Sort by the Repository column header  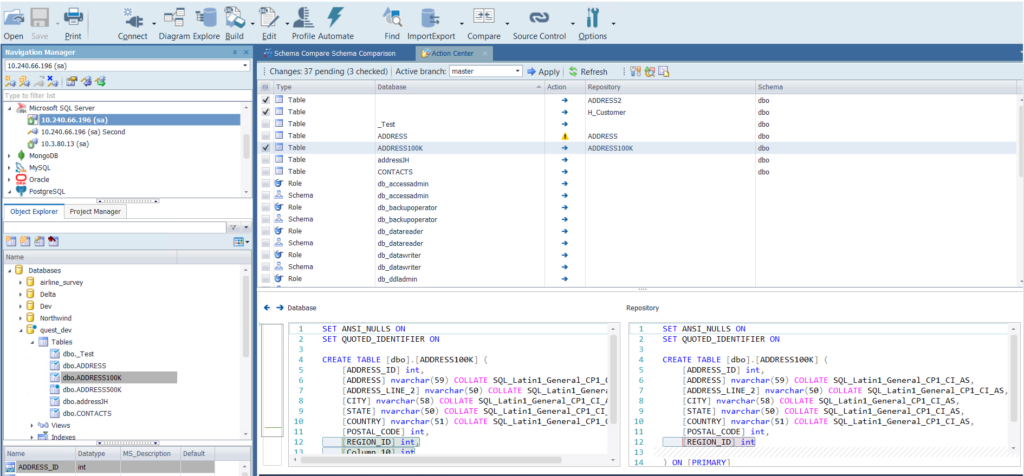[670, 87]
